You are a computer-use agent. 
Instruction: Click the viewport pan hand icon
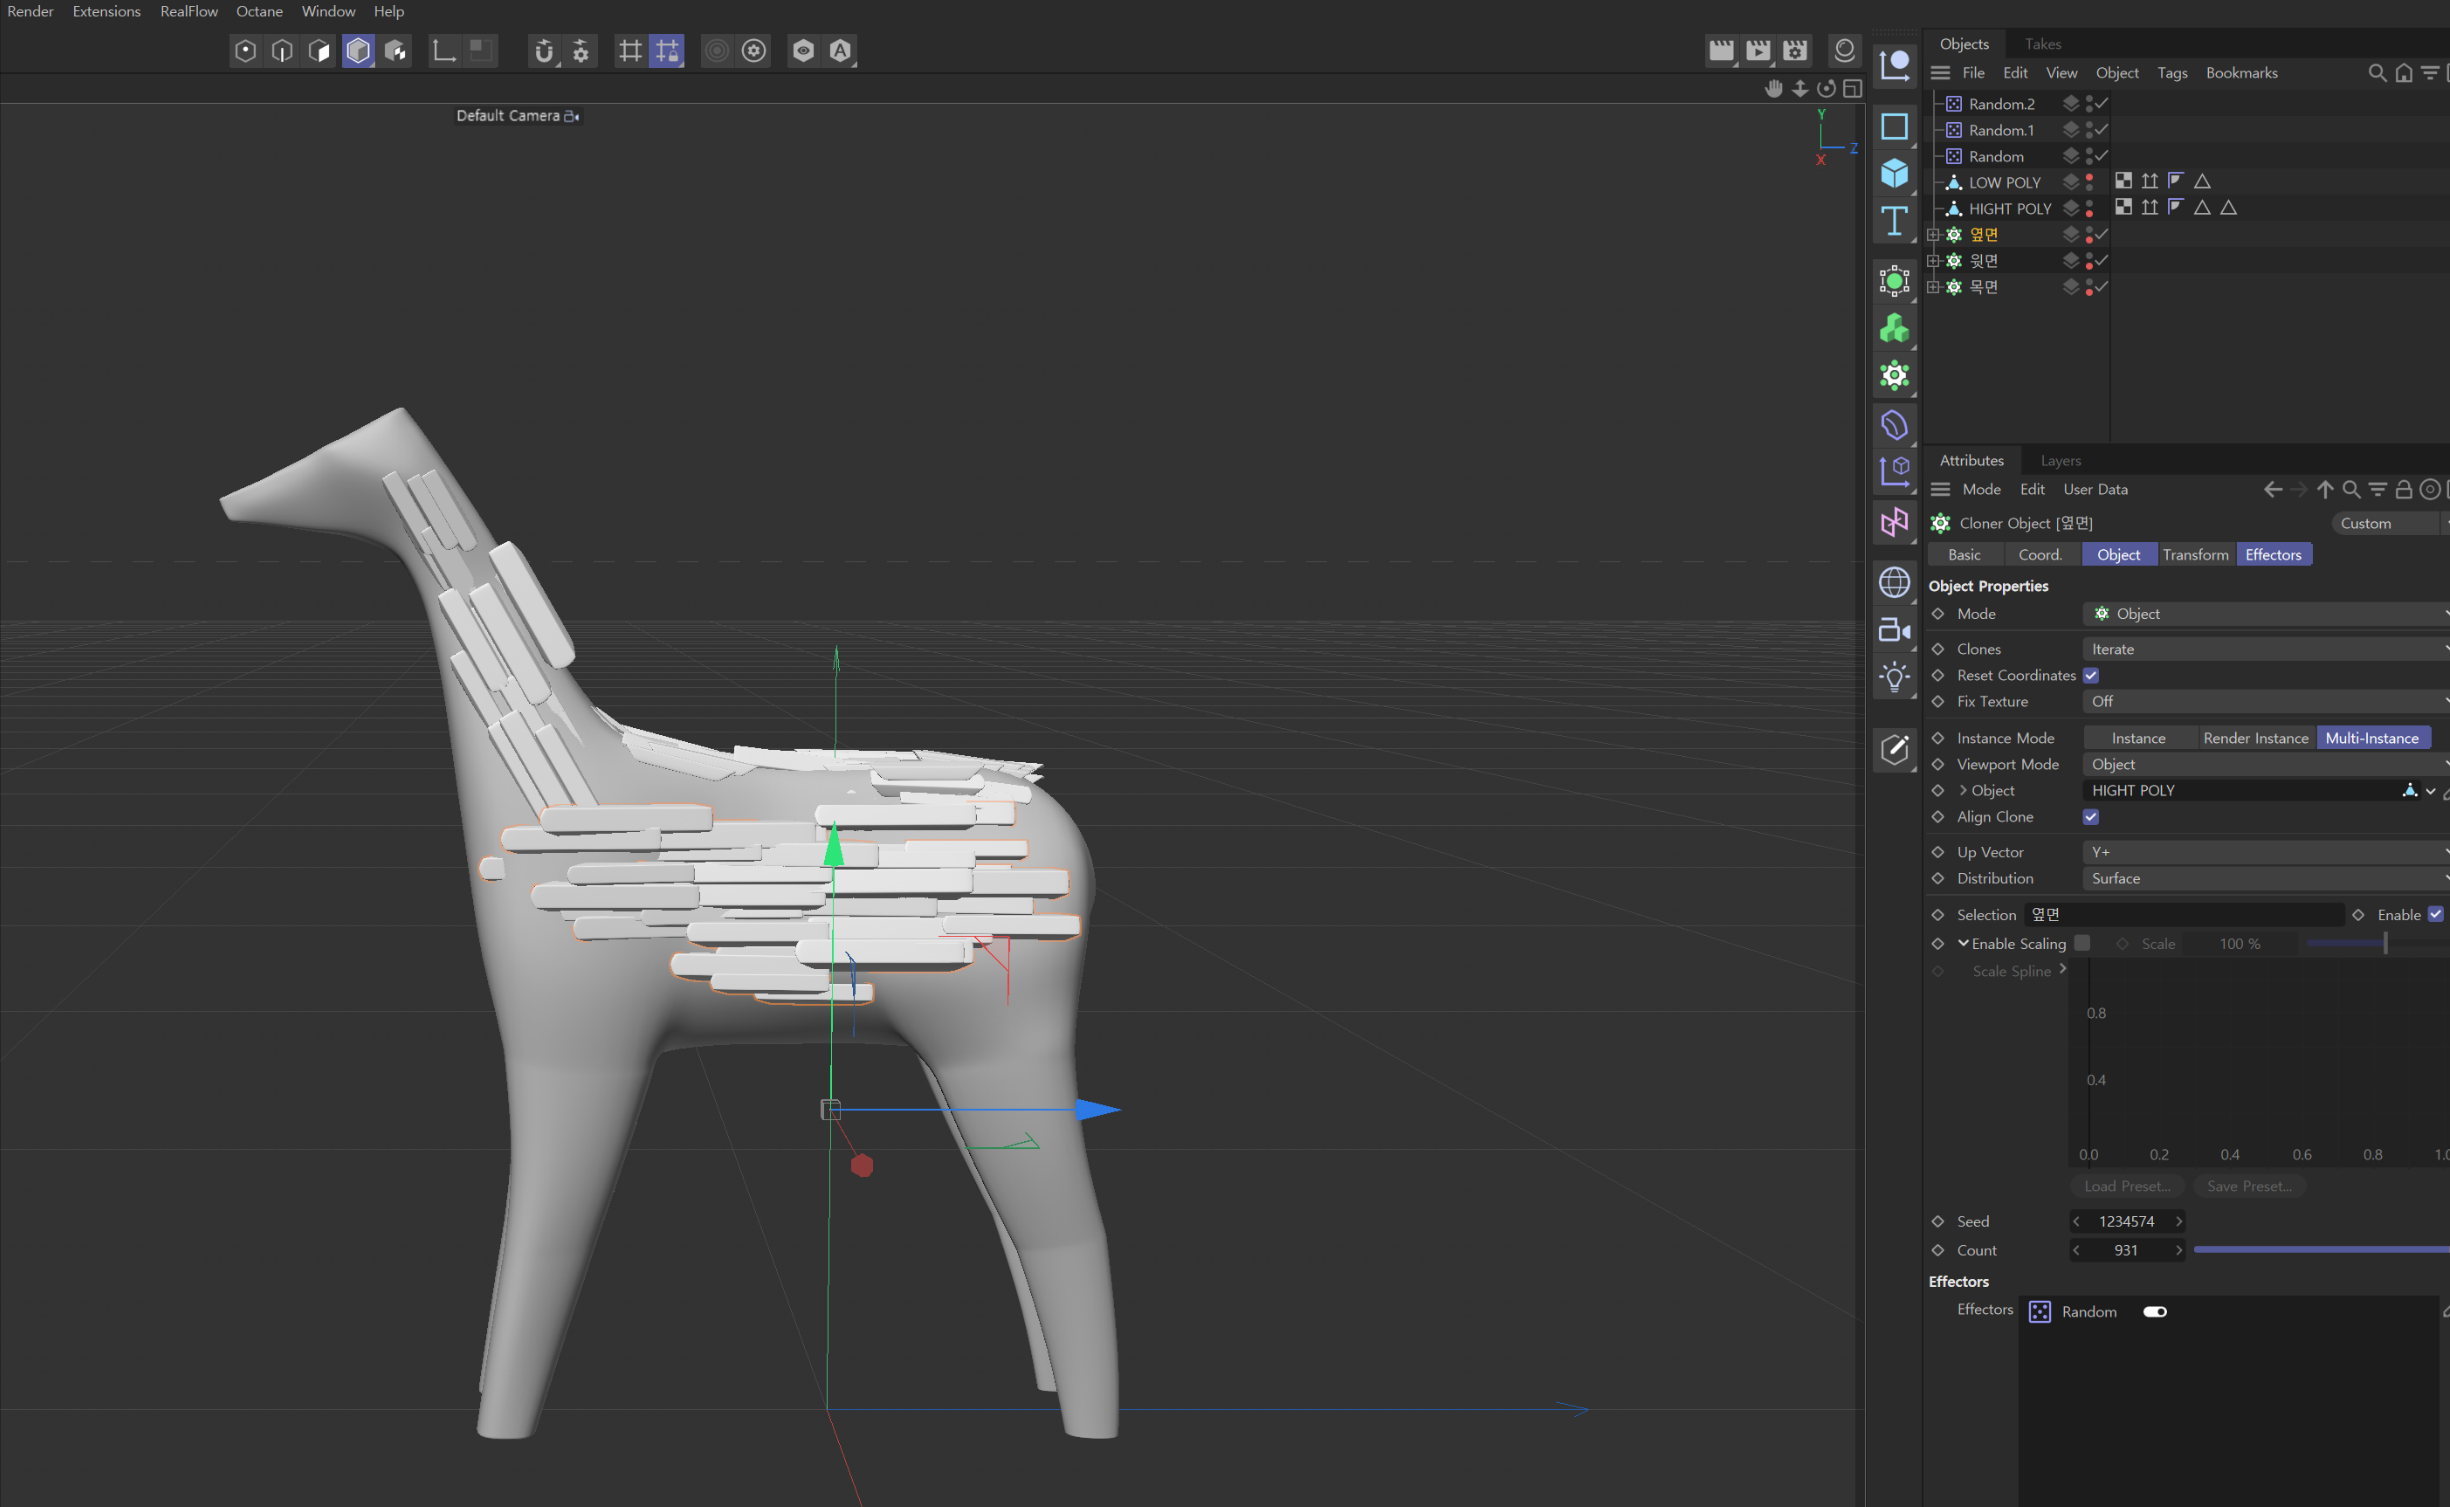(x=1773, y=89)
